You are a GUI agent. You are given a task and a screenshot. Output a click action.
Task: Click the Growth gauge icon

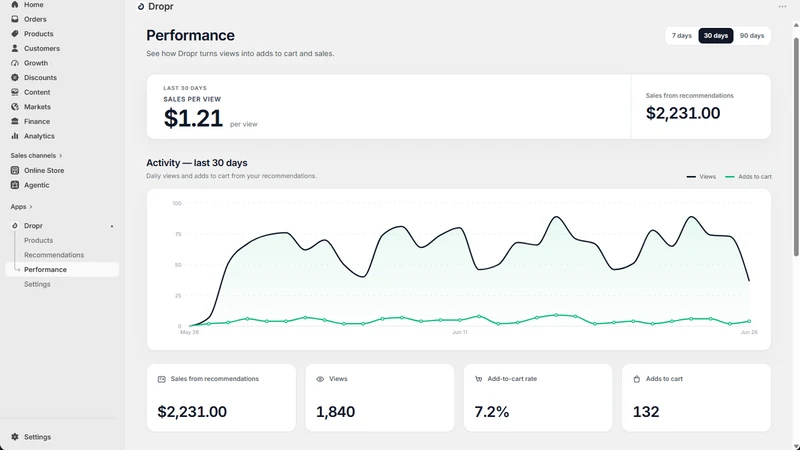[x=15, y=63]
